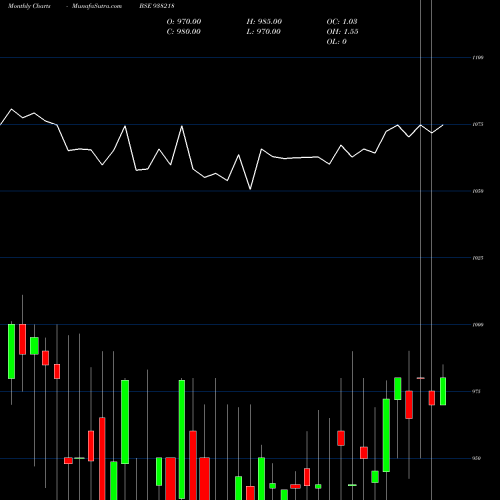Click the 1075 price axis label

click(x=478, y=124)
